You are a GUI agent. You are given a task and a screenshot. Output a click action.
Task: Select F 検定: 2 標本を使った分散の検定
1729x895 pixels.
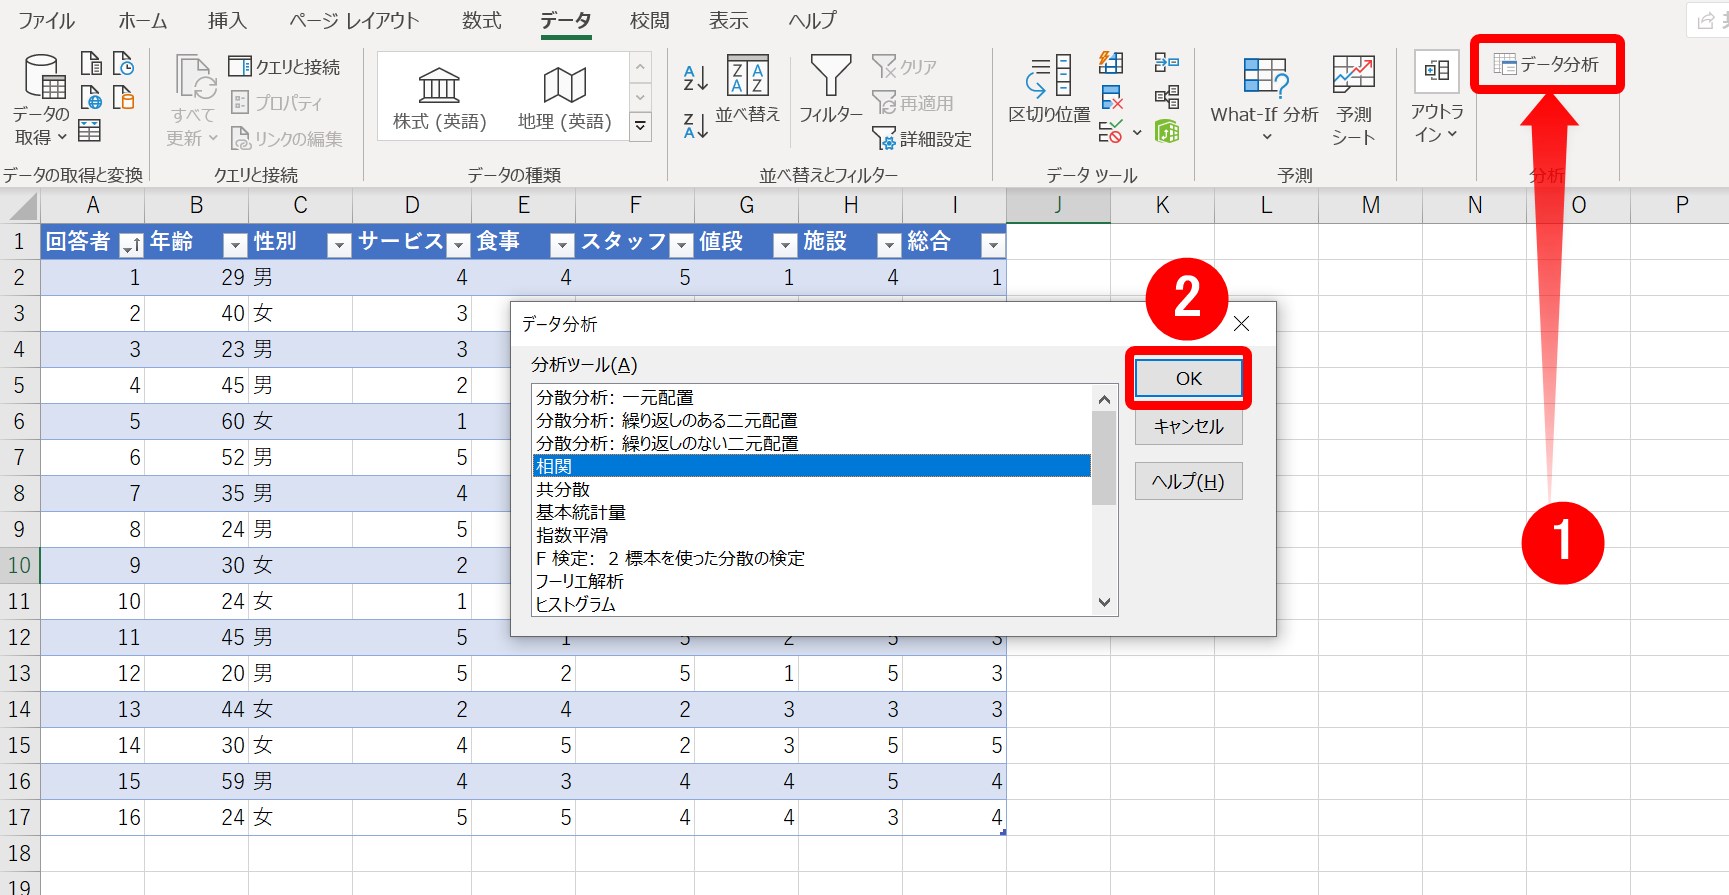tap(812, 559)
